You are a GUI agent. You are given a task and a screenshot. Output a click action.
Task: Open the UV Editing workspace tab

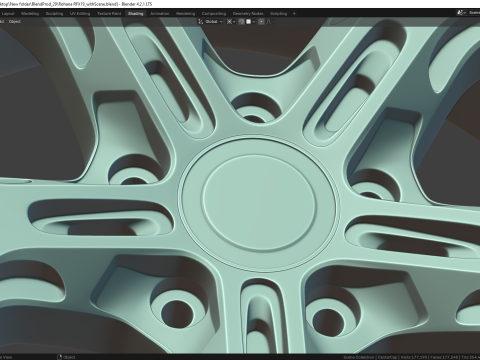(80, 14)
